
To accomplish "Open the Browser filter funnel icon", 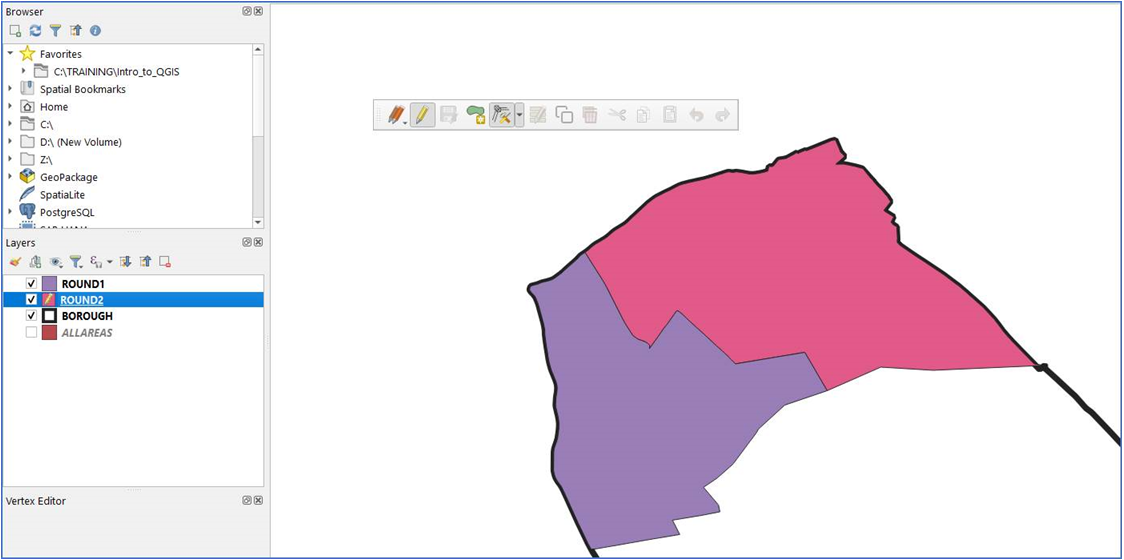I will tap(55, 31).
